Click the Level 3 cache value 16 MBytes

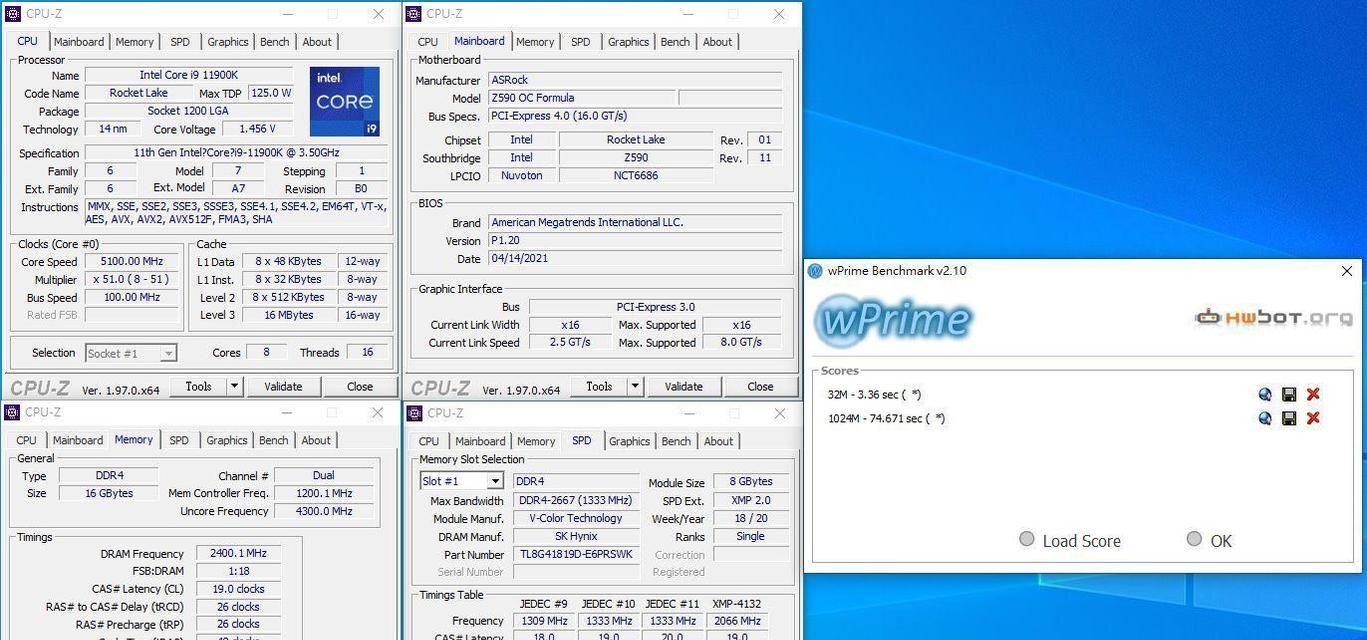[289, 315]
